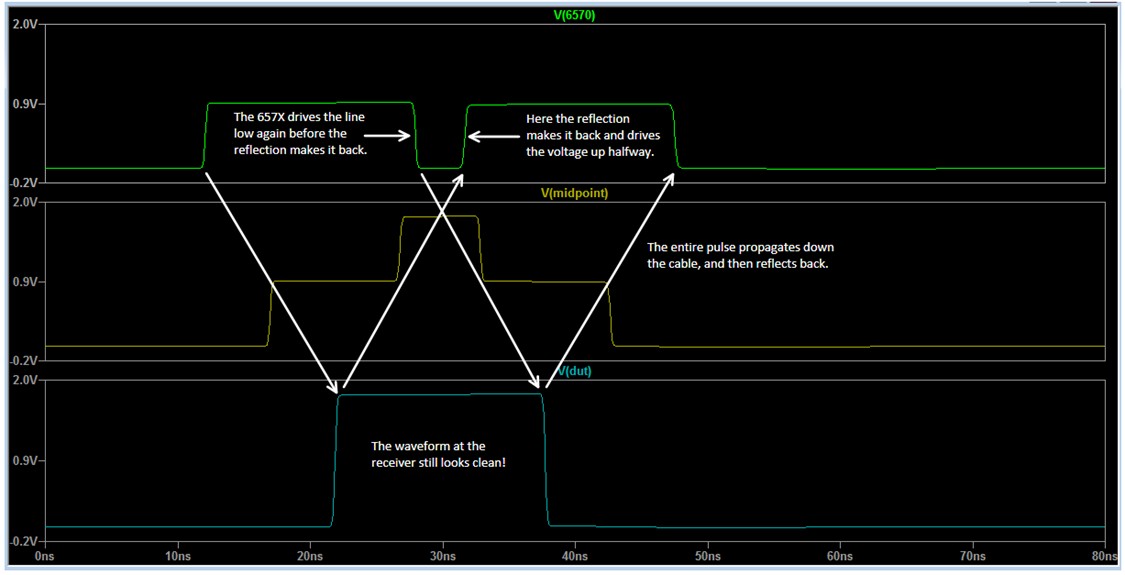
Task: Click the 80ns tick label
Action: click(x=1102, y=554)
